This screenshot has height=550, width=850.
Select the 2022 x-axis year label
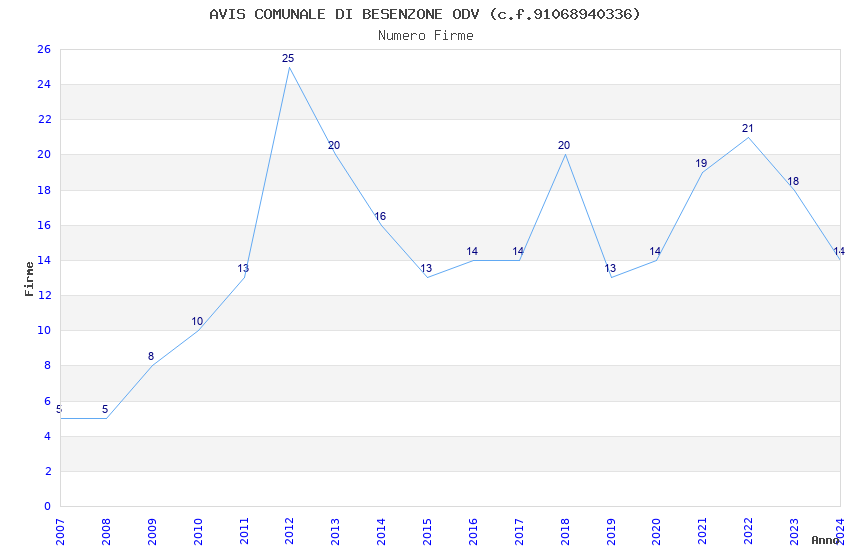749,531
